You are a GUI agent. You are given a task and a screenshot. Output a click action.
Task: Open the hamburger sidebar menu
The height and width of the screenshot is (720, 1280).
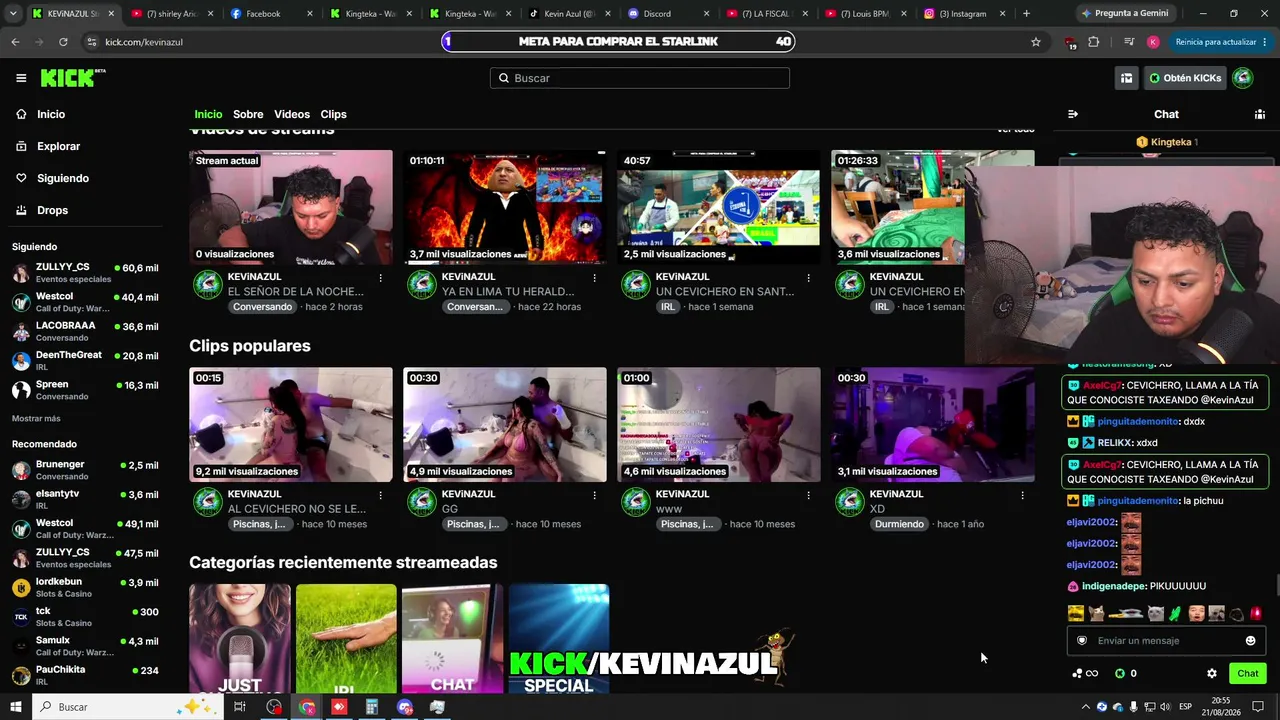click(21, 78)
